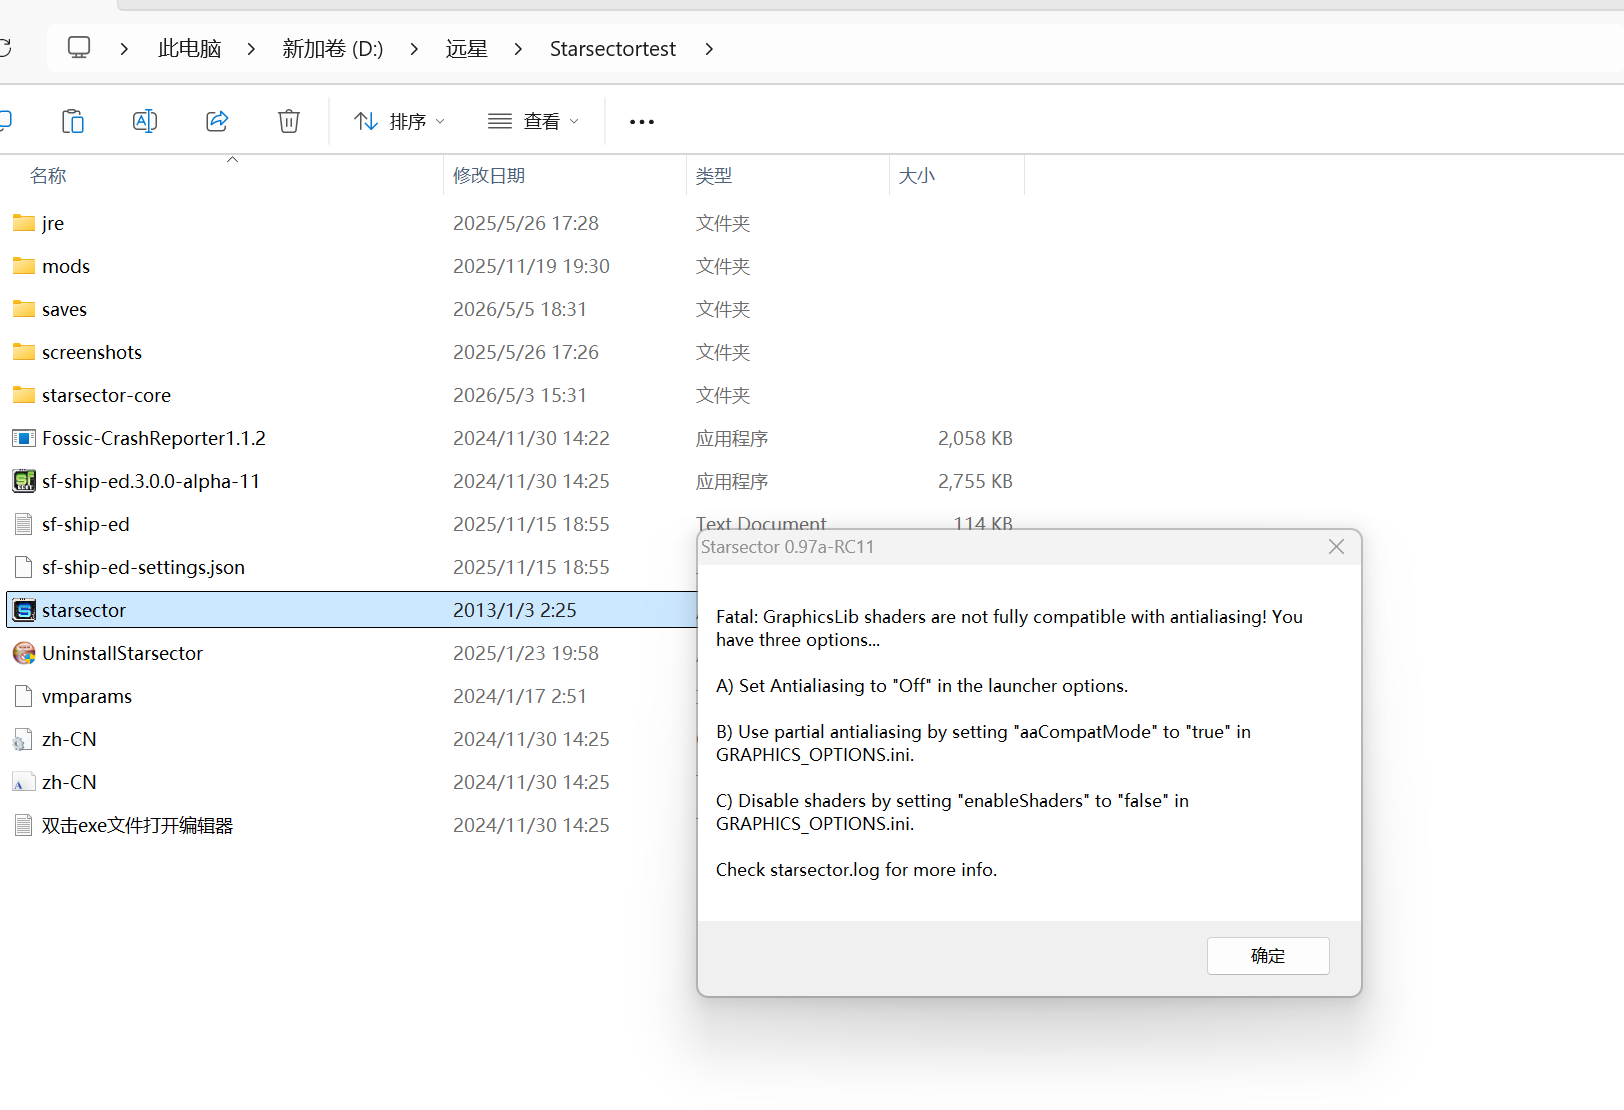Select file name "Fossic-CrashReporter1.1.2"
The height and width of the screenshot is (1110, 1624).
tap(154, 438)
